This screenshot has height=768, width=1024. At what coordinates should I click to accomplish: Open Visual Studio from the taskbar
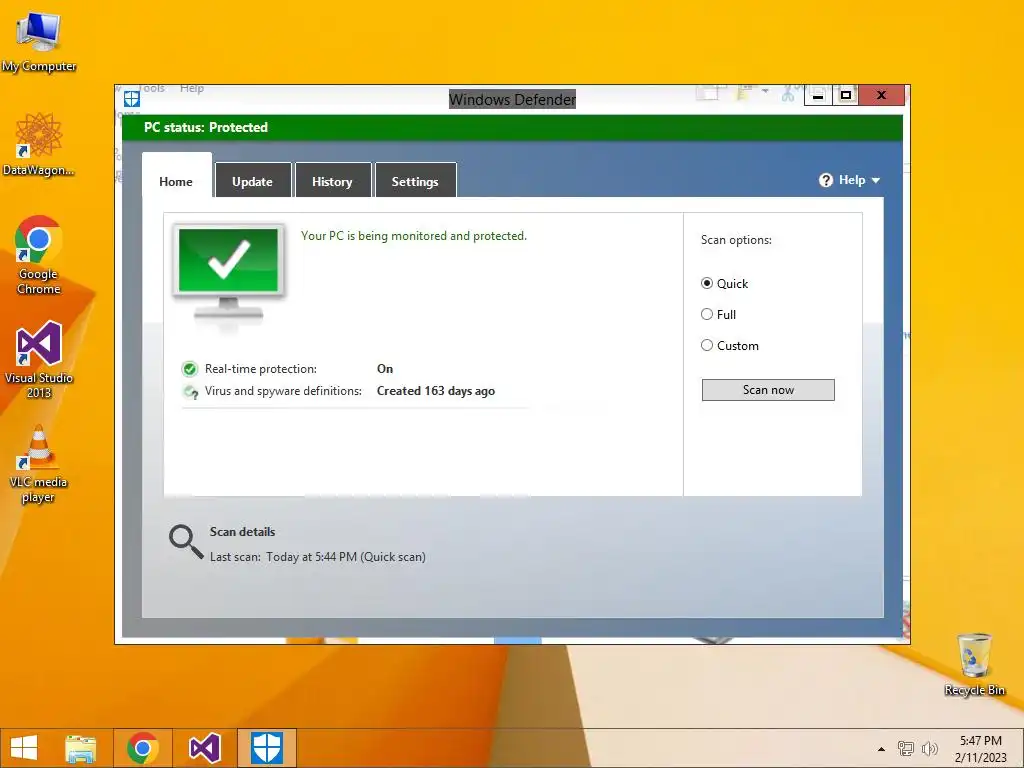204,748
